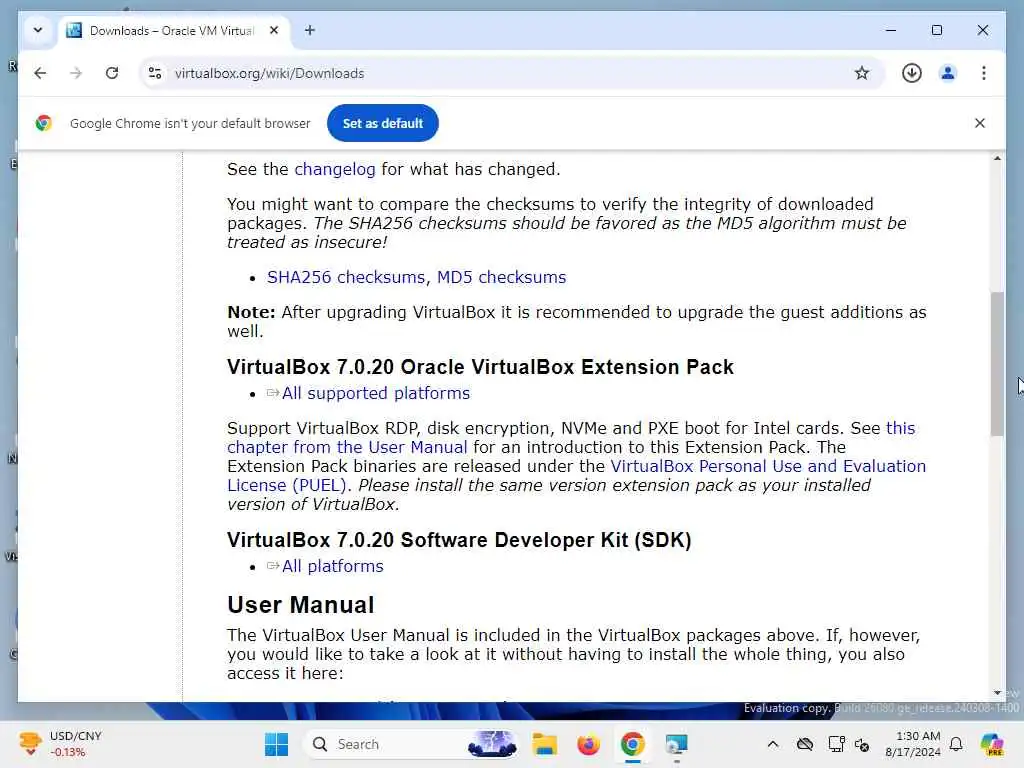1024x768 pixels.
Task: Open the MD5 checksums link
Action: [x=502, y=277]
